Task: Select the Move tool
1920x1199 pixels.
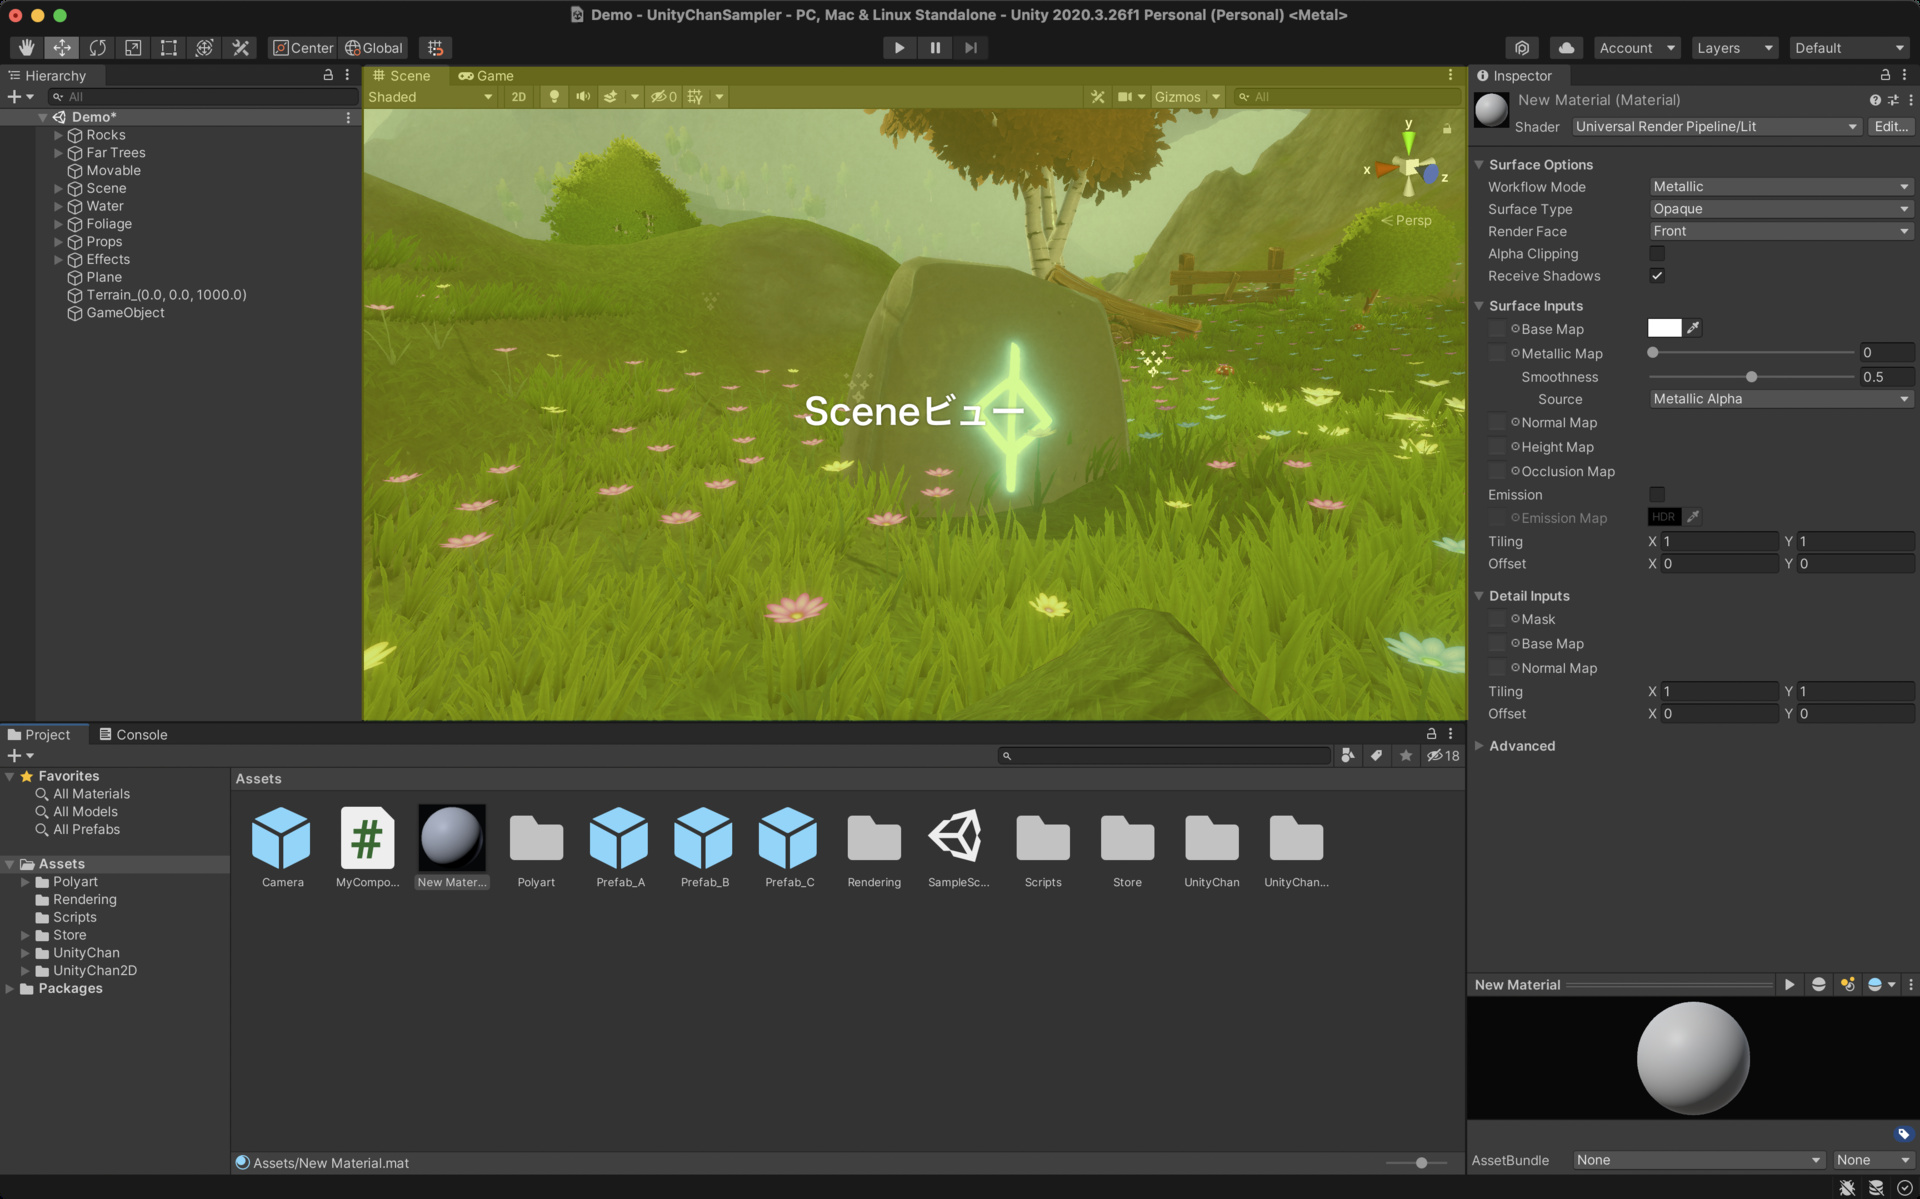Action: click(x=62, y=48)
